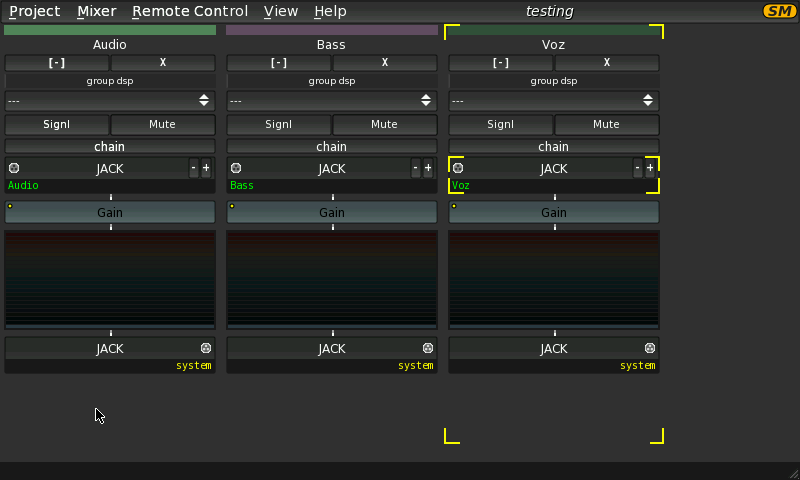This screenshot has width=800, height=480.
Task: Close the Audio strip with the X button
Action: pyautogui.click(x=163, y=63)
